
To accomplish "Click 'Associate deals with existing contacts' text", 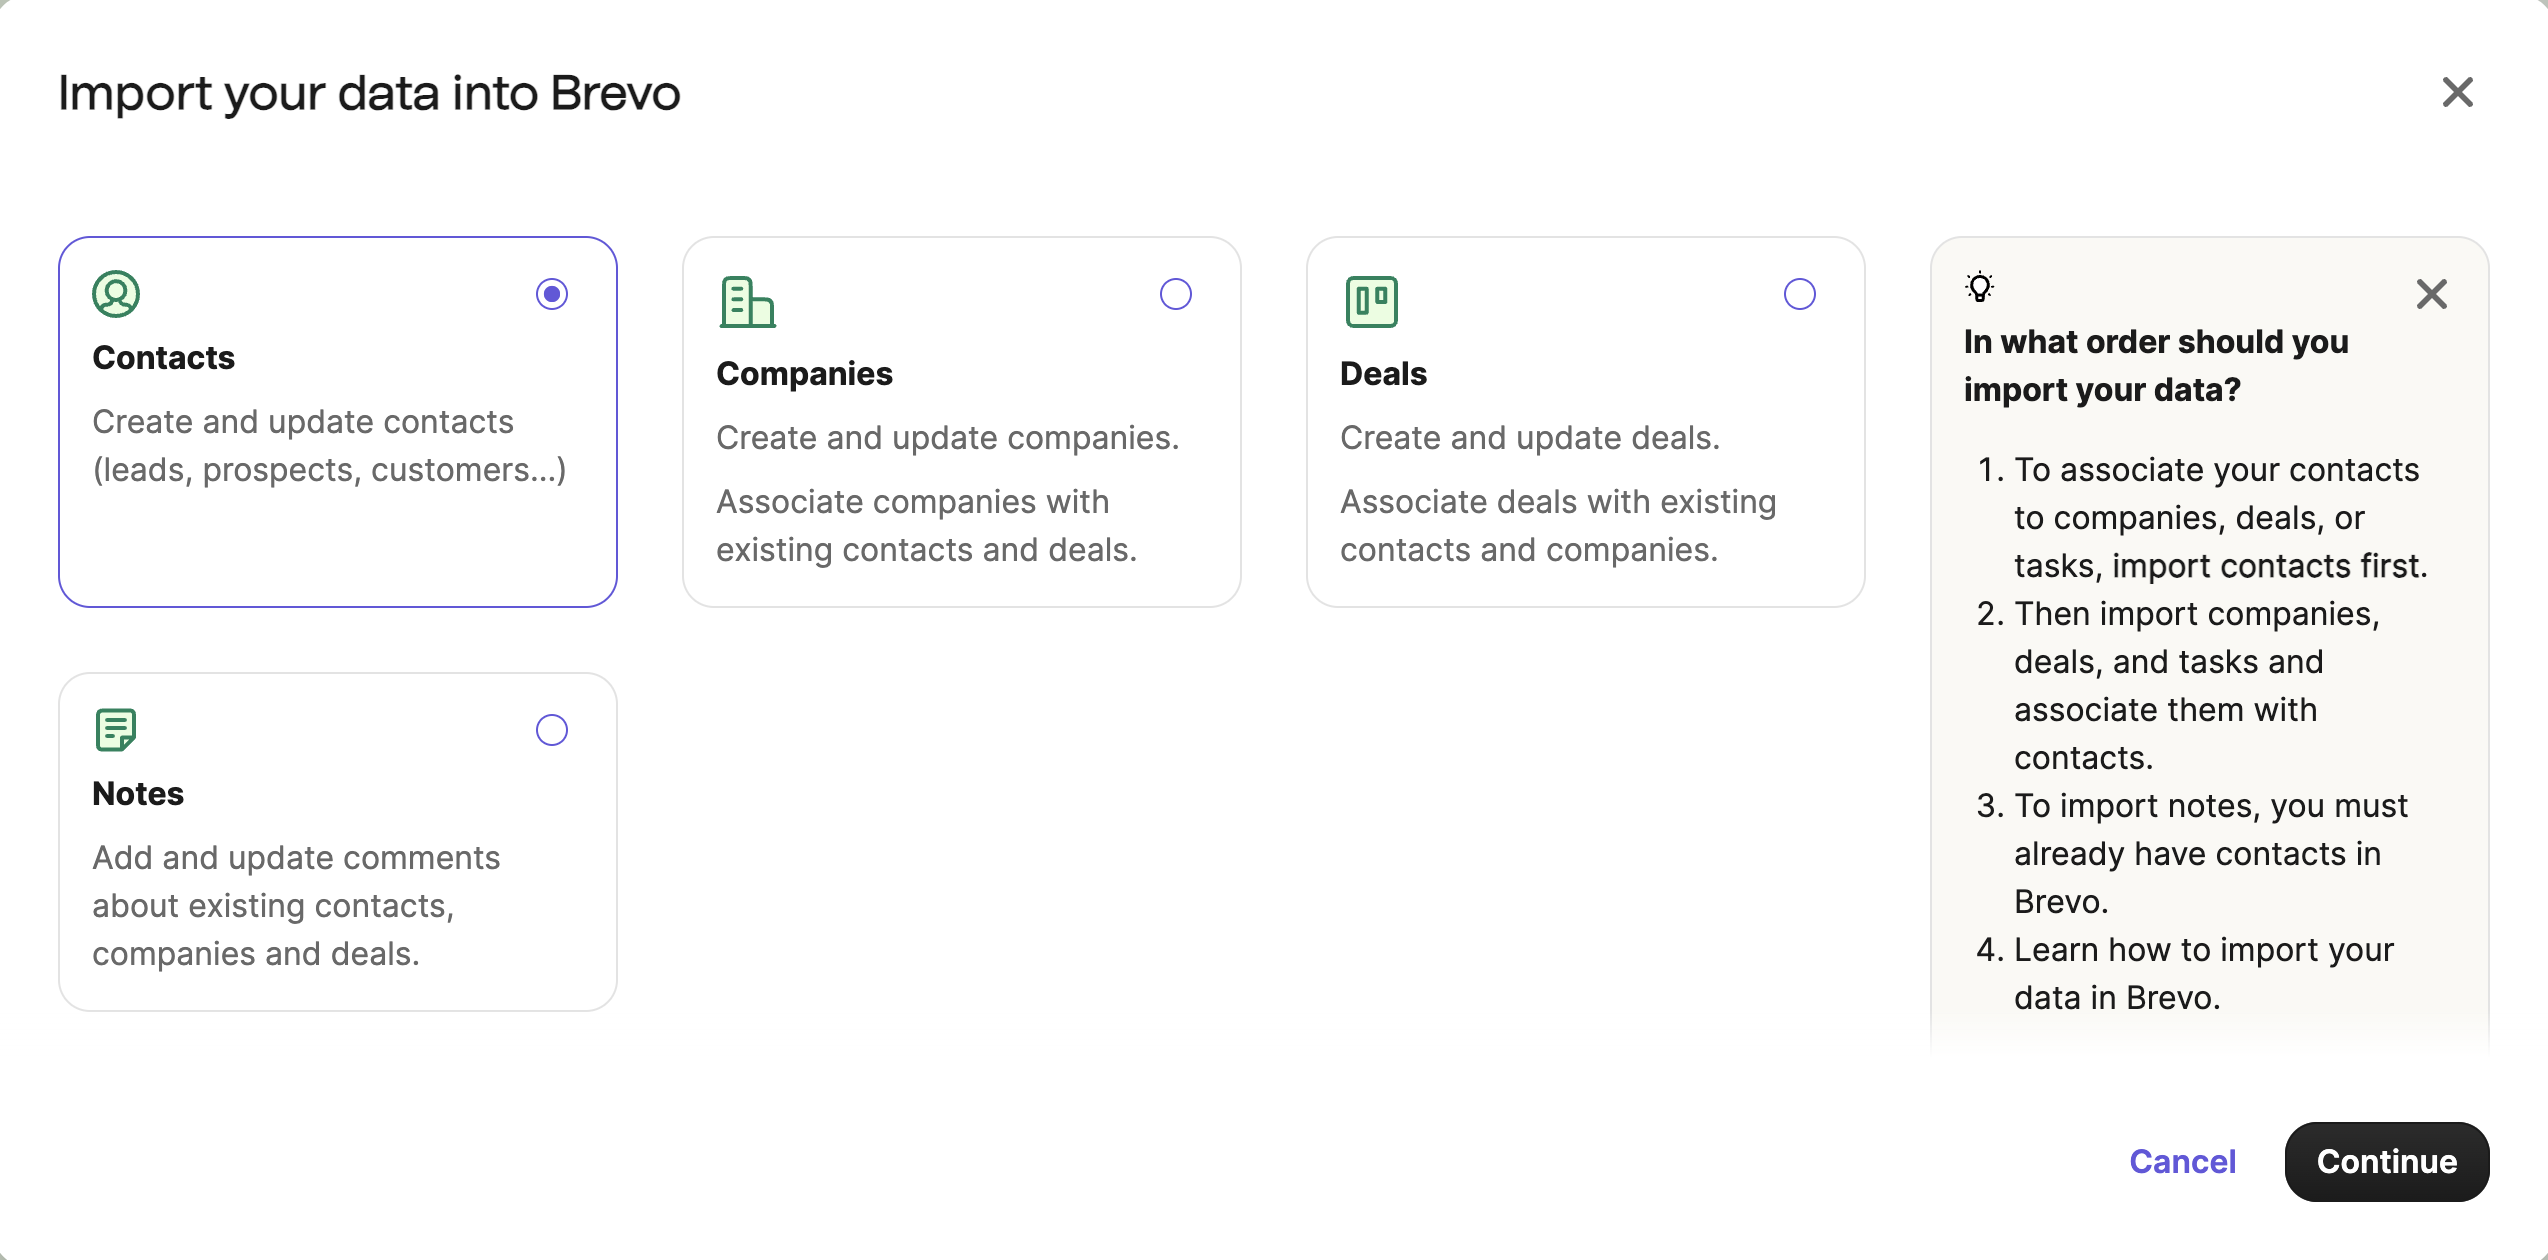I will pyautogui.click(x=1558, y=526).
